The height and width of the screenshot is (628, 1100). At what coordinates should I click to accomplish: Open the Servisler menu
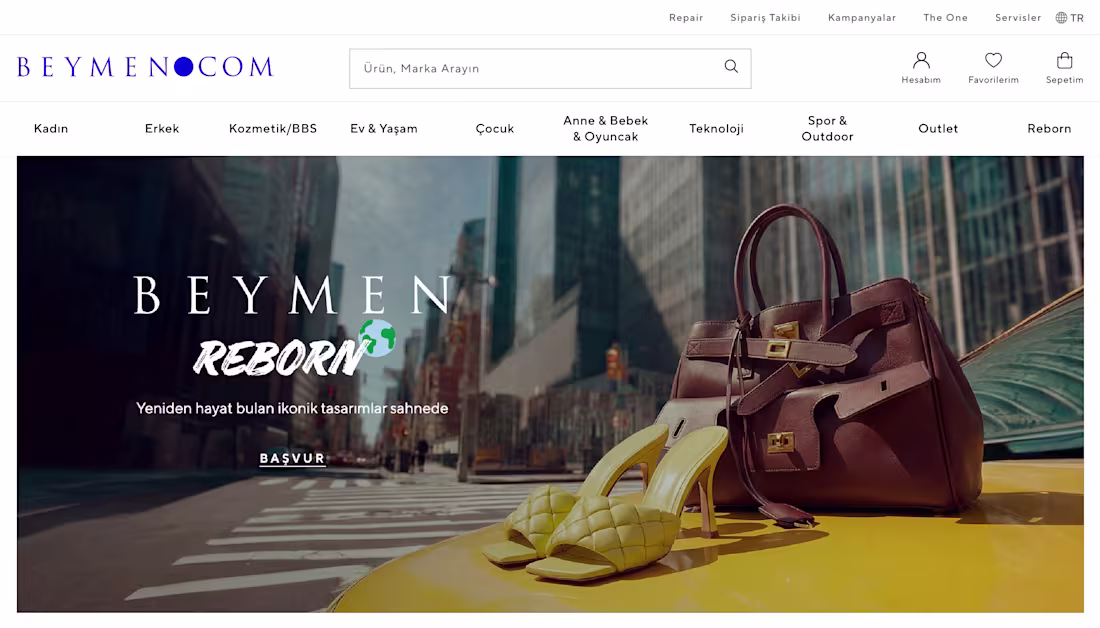[1018, 18]
